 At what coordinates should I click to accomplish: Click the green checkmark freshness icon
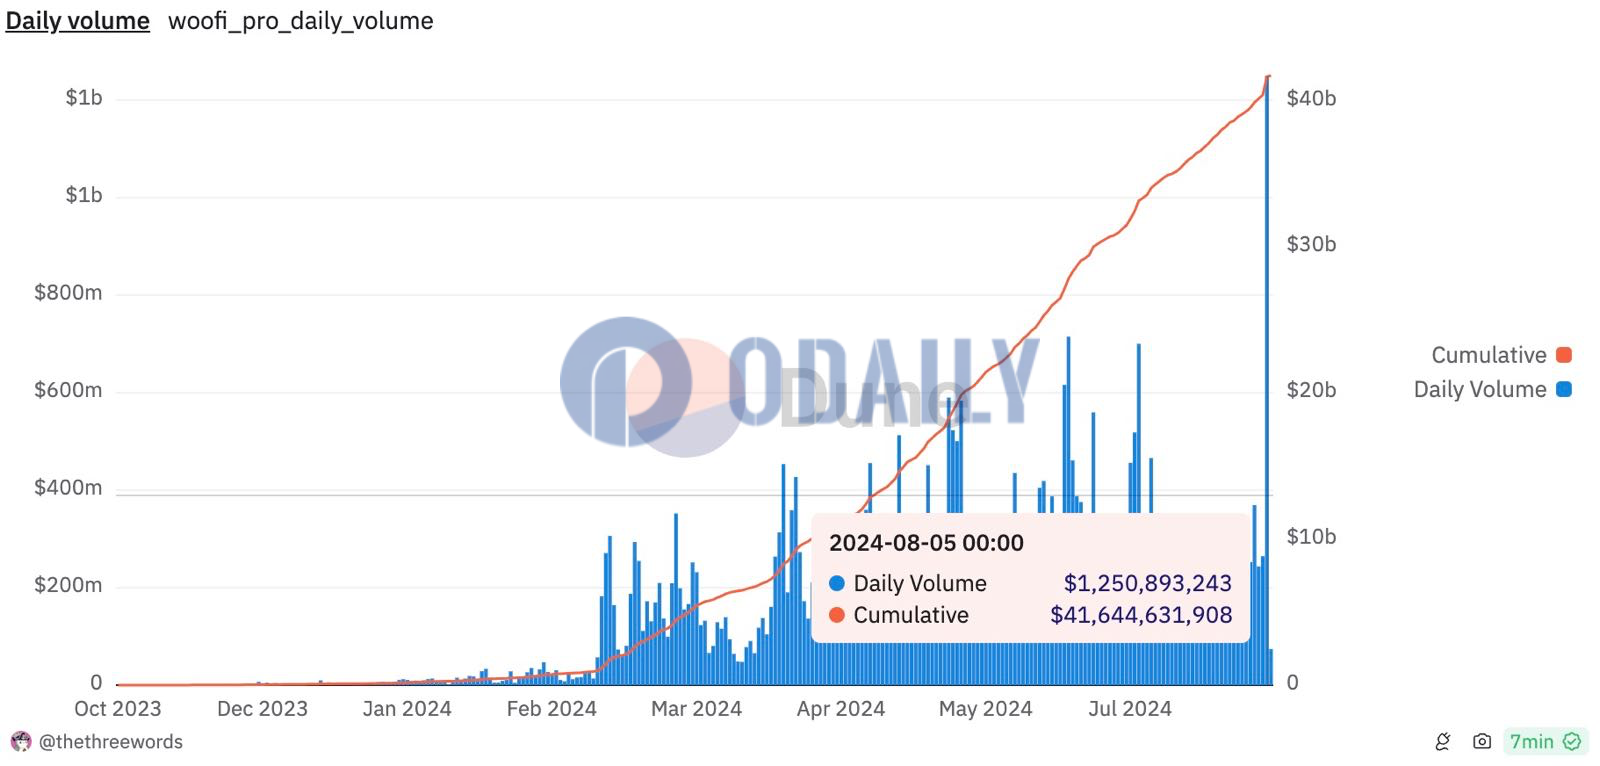pos(1572,742)
